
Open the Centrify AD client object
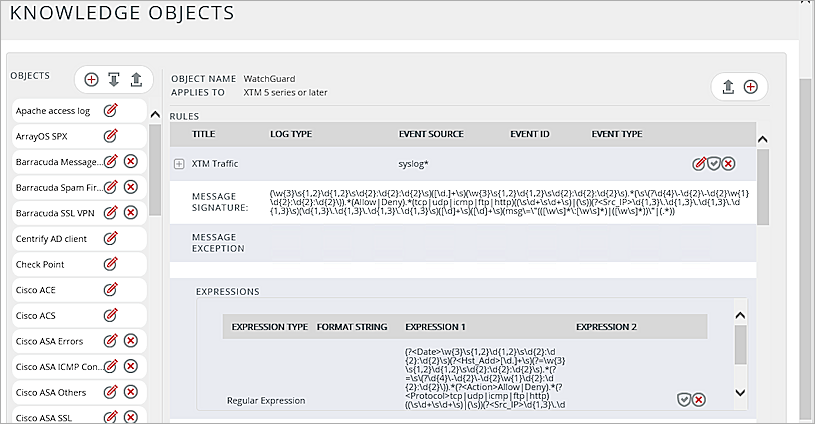51,238
